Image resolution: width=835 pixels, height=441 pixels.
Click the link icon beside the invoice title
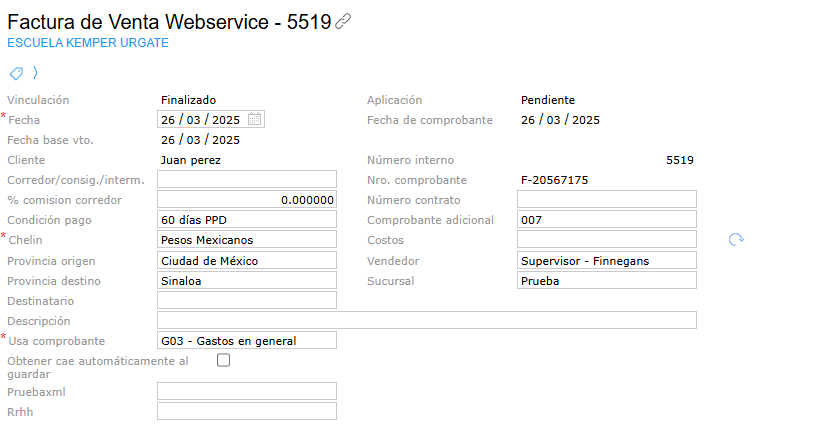tap(343, 22)
